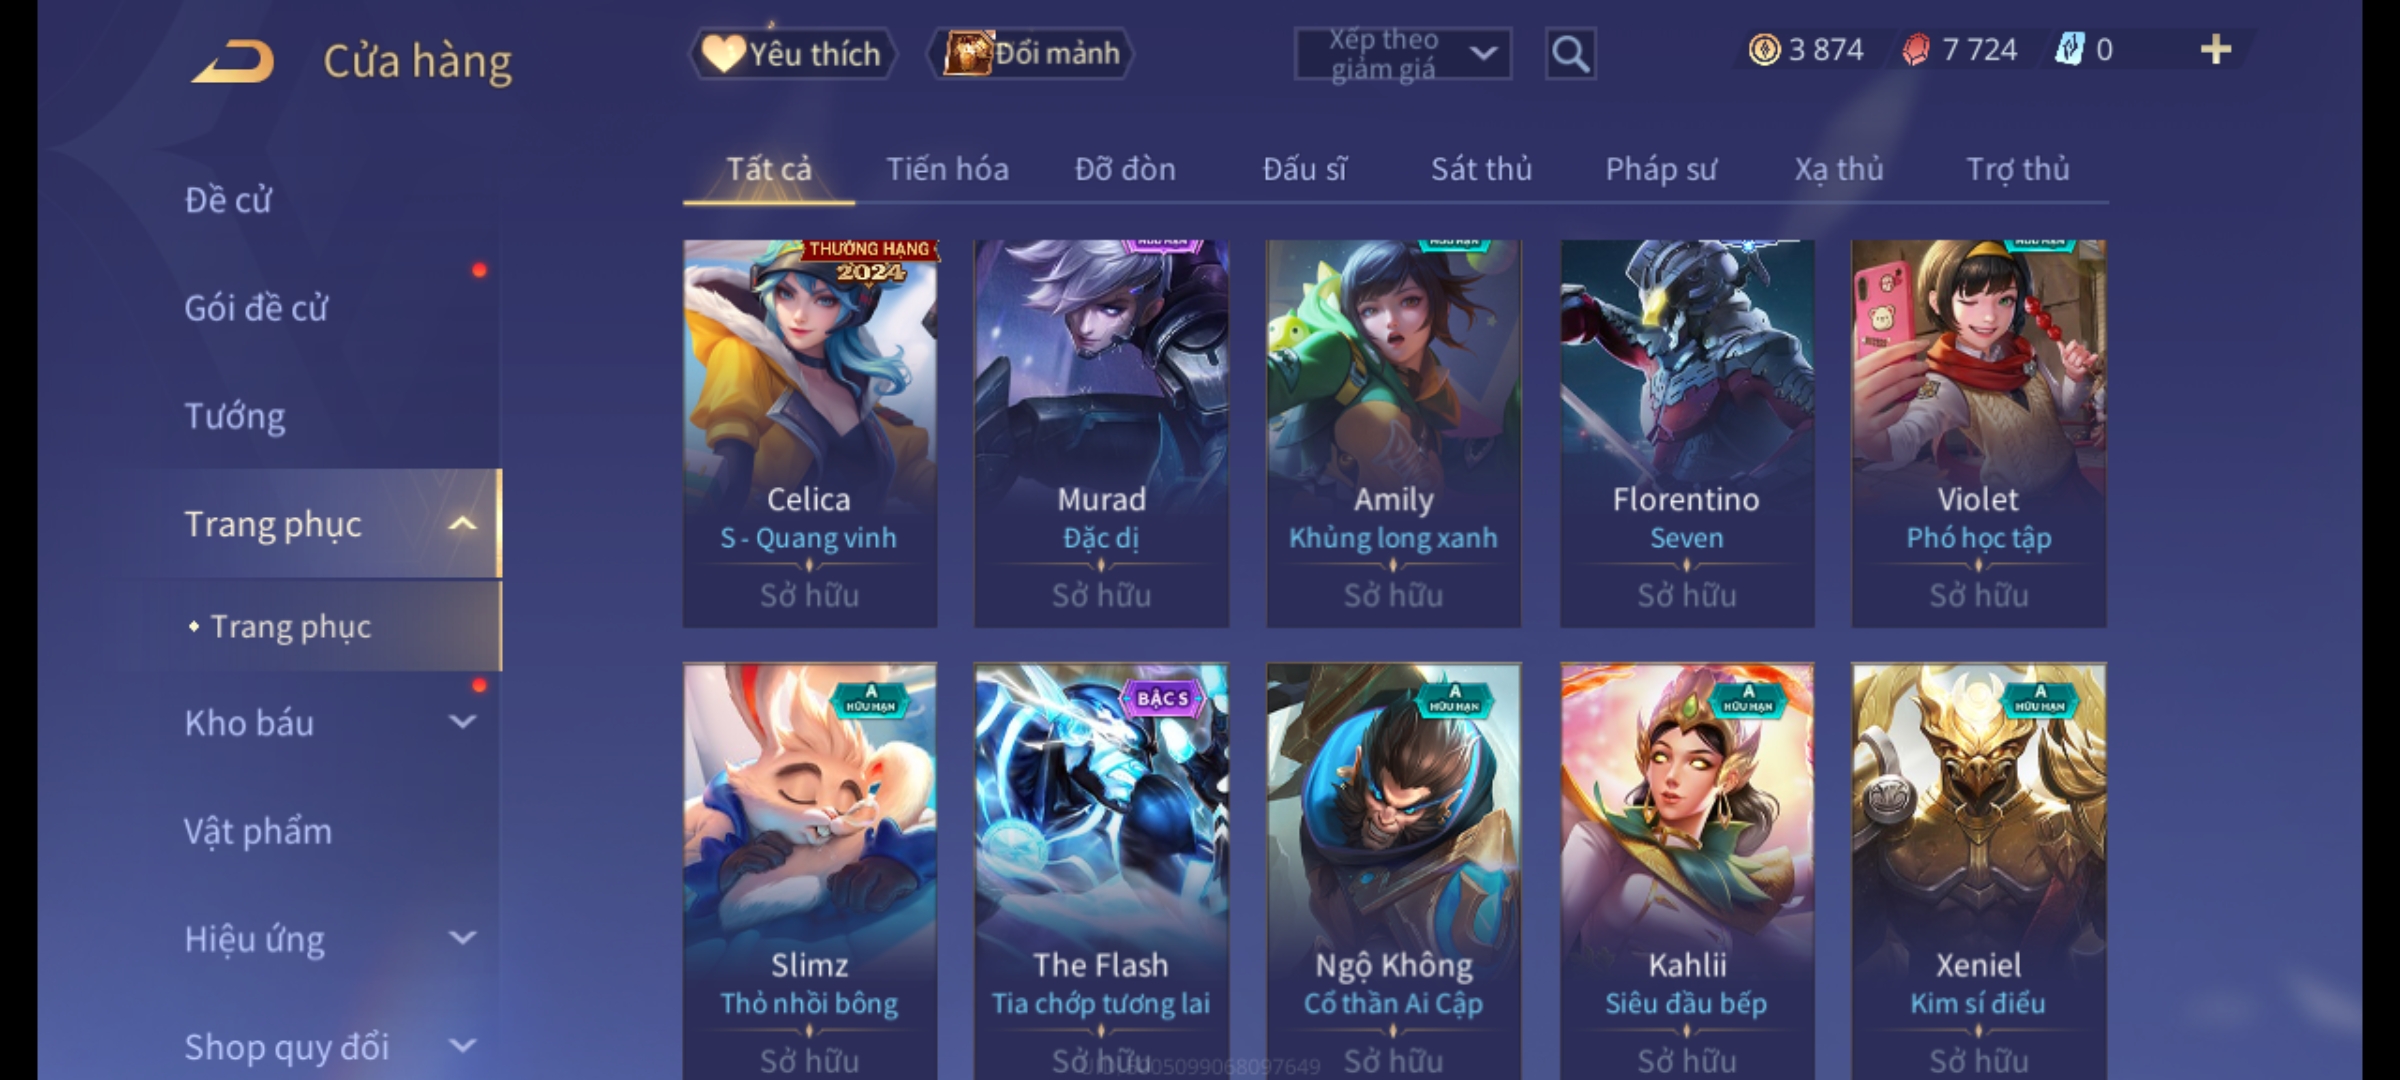Open Đổi mảnh chest exchange
Screen dimensions: 2400x1080
[x=1031, y=53]
